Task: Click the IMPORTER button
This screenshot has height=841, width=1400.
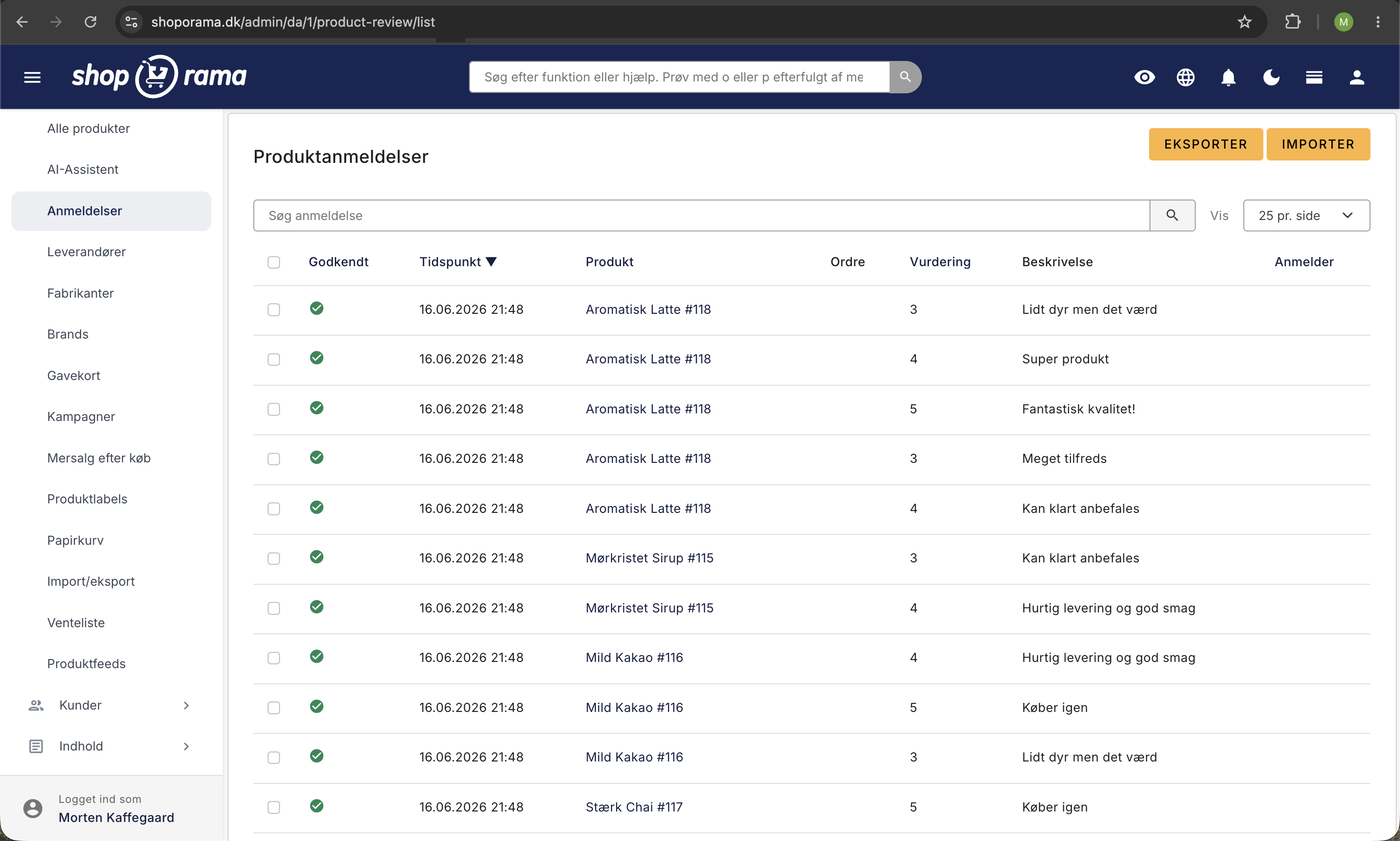Action: (1318, 144)
